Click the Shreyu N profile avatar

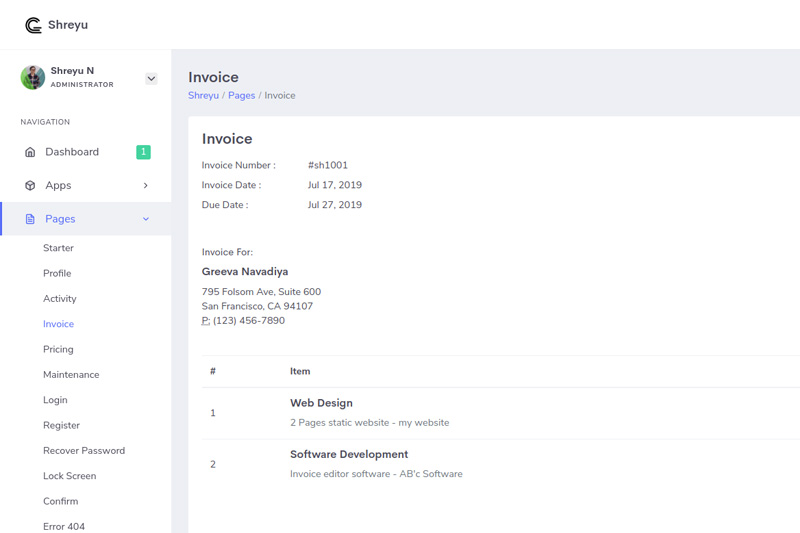tap(33, 78)
